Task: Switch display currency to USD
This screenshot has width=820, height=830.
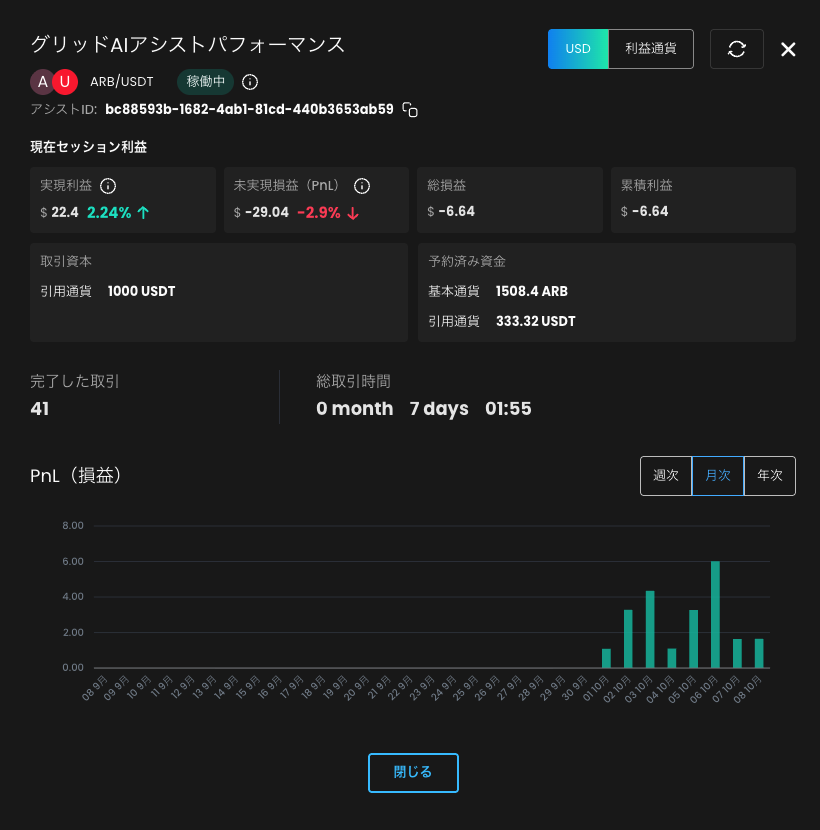Action: [x=578, y=48]
